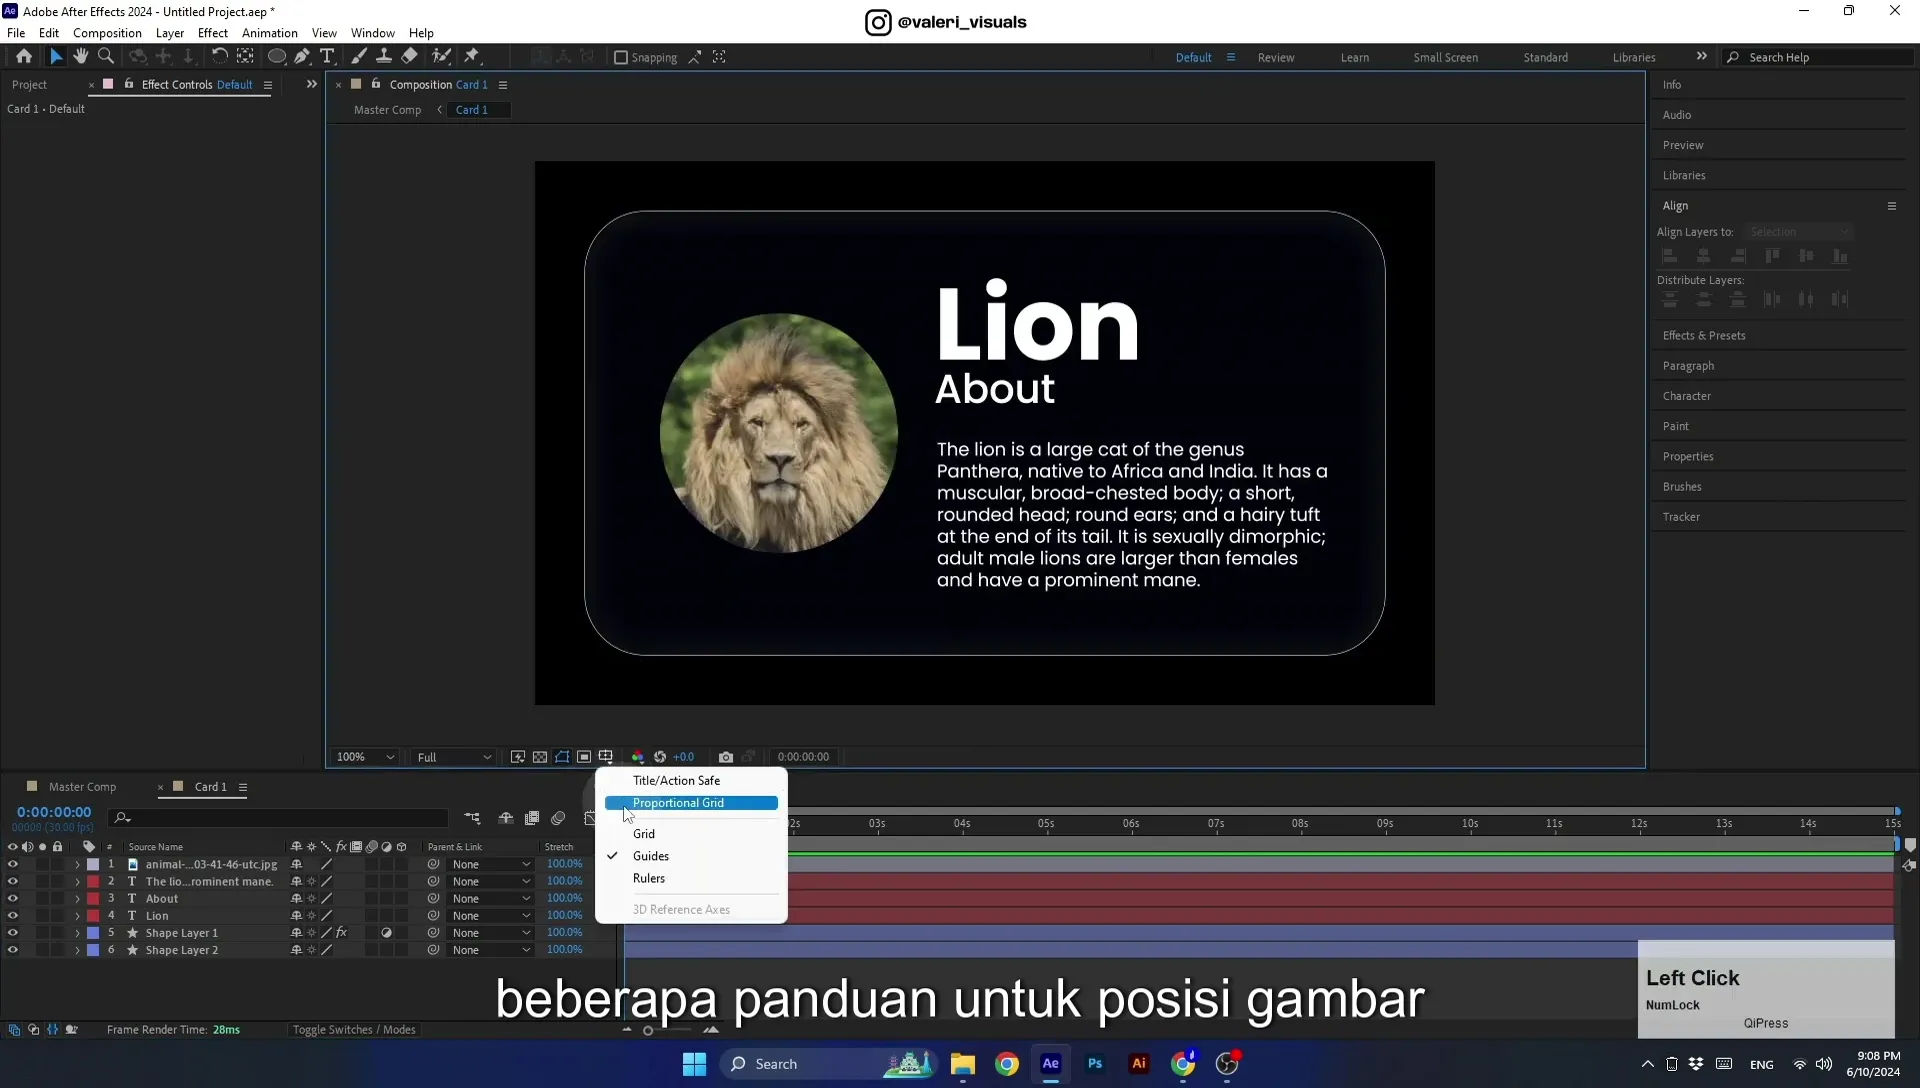1920x1088 pixels.
Task: Toggle the effects fx switch on Shape Layer 1
Action: click(x=341, y=932)
